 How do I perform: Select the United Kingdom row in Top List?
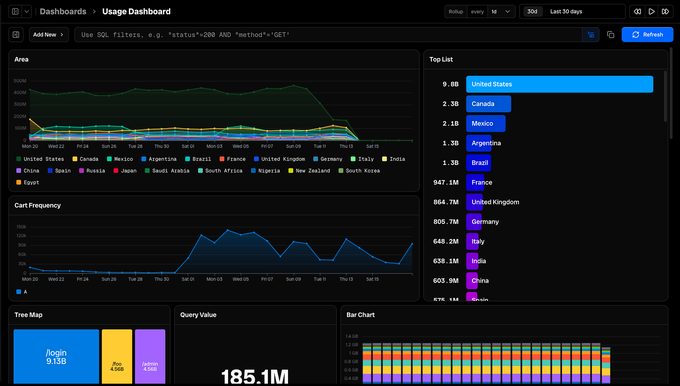pos(542,202)
